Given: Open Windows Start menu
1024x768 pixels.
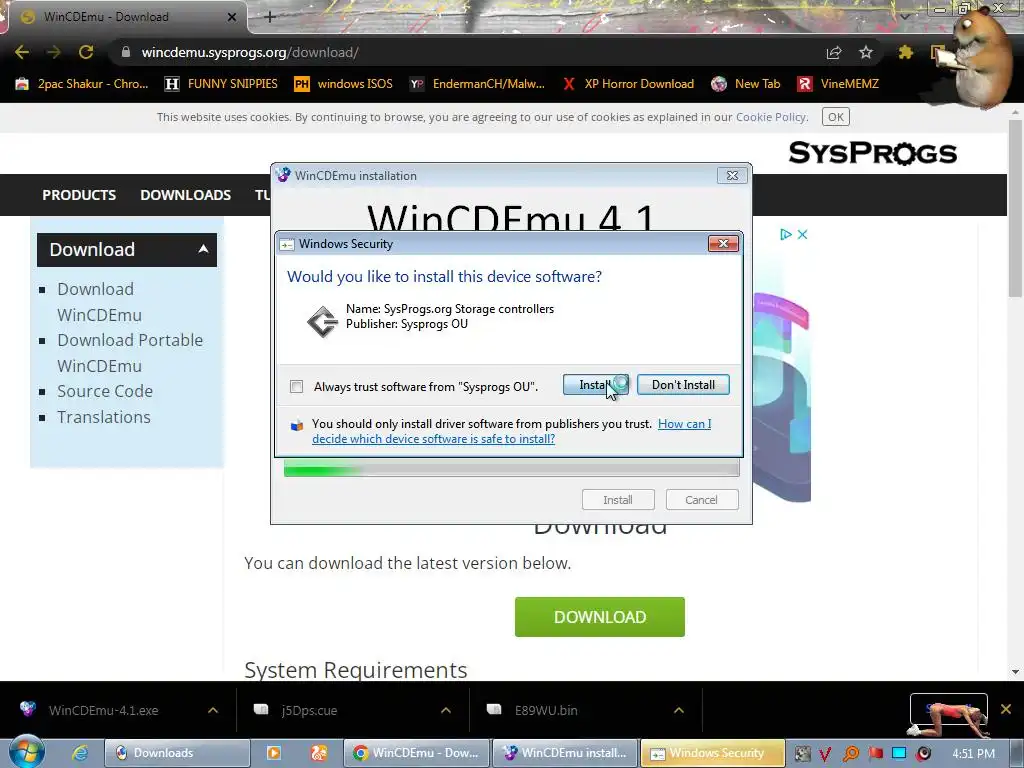Looking at the screenshot, I should (x=27, y=753).
